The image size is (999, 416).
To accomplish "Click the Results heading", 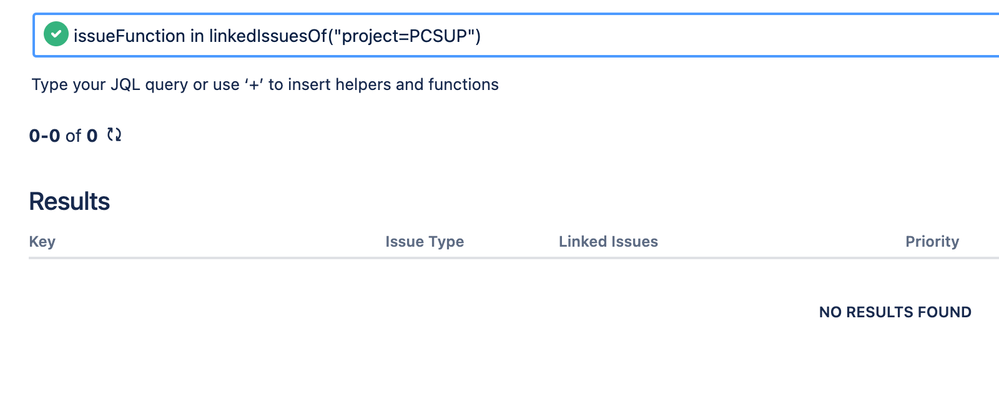I will click(x=69, y=201).
